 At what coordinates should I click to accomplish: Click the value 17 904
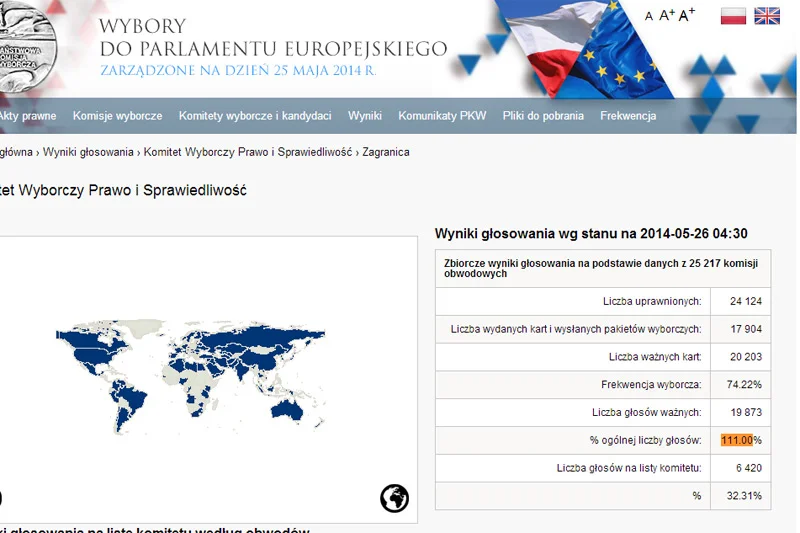(x=746, y=329)
